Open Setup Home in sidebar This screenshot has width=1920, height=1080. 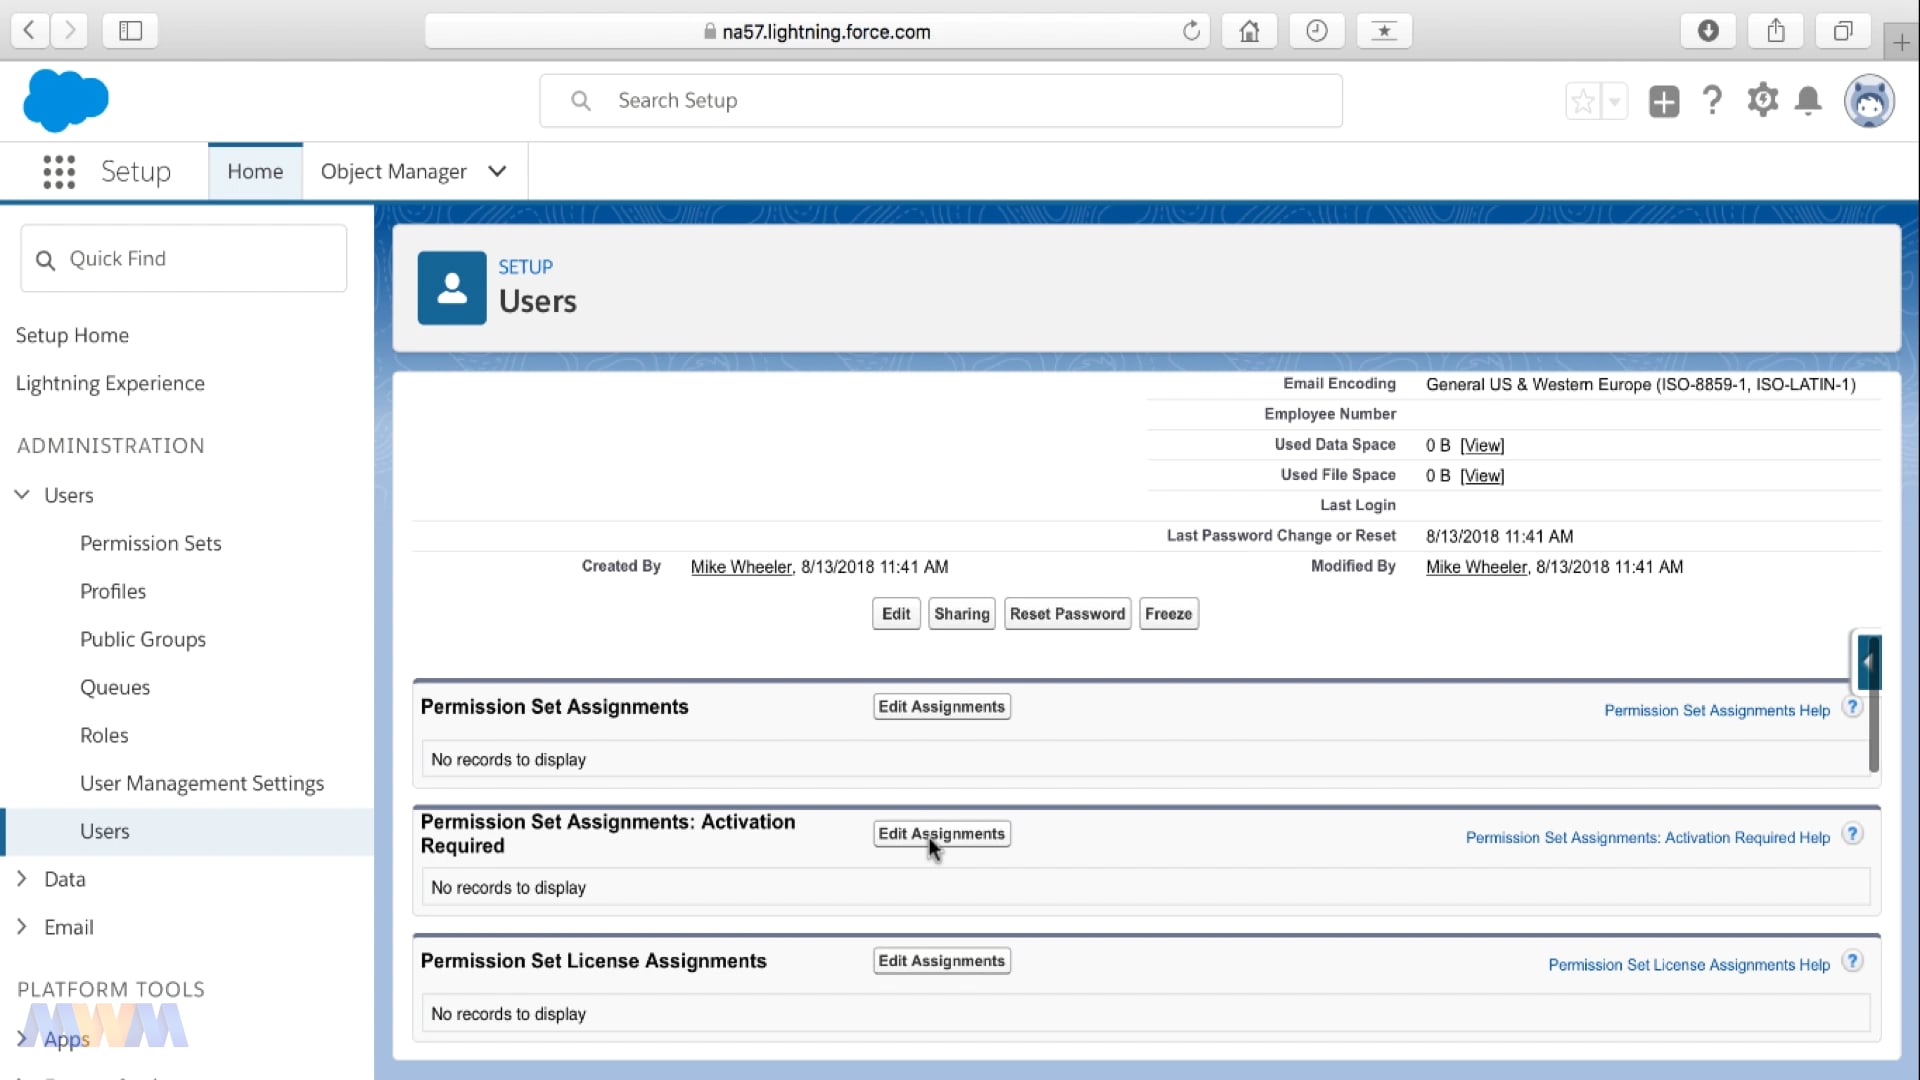(x=72, y=335)
